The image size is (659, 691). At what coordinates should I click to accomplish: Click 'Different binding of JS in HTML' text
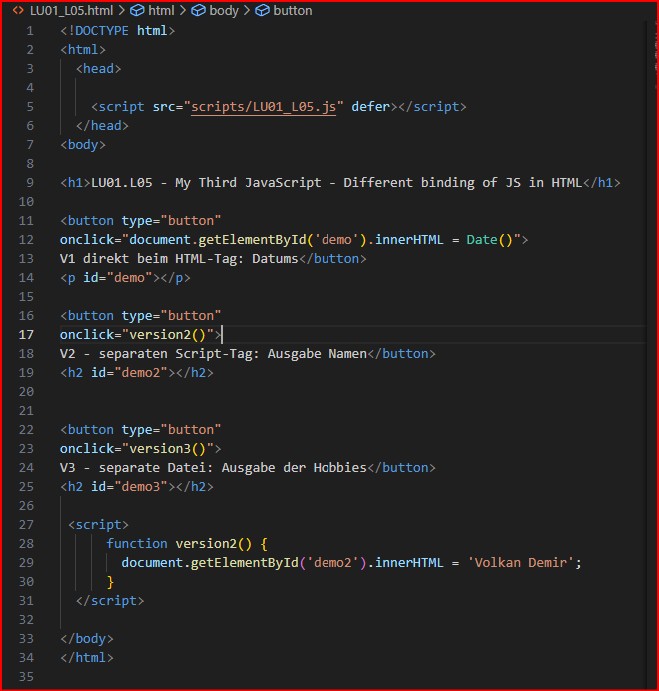coord(463,182)
